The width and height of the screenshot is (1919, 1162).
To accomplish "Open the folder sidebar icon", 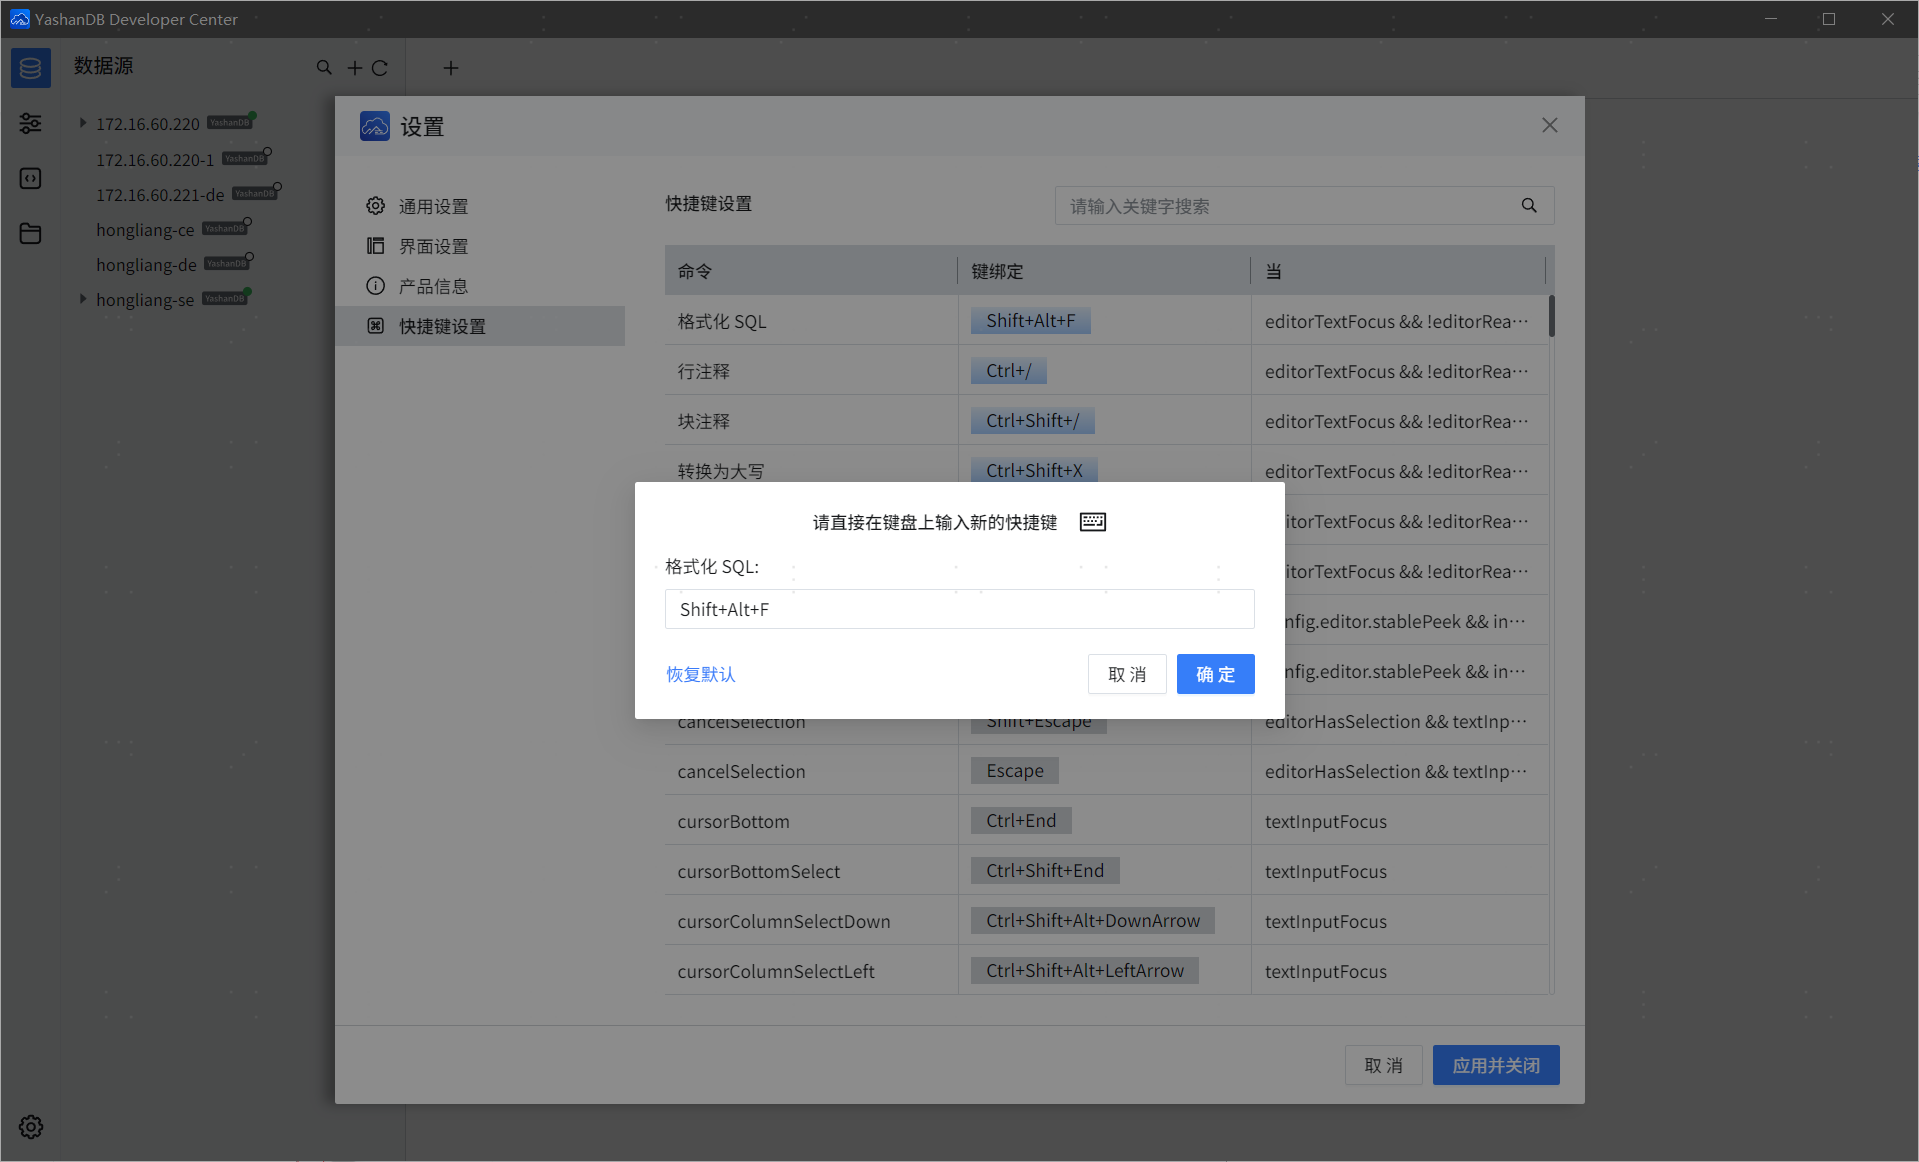I will [x=30, y=233].
